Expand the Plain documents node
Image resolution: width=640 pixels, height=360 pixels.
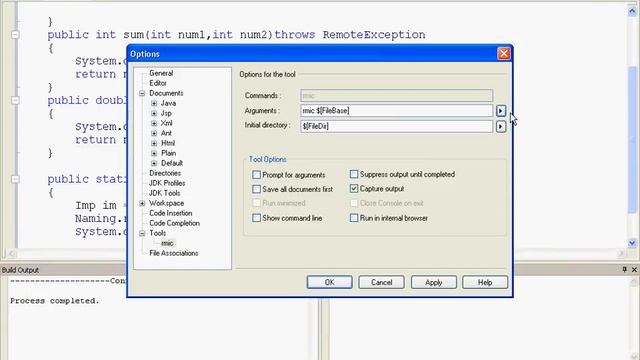(154, 153)
